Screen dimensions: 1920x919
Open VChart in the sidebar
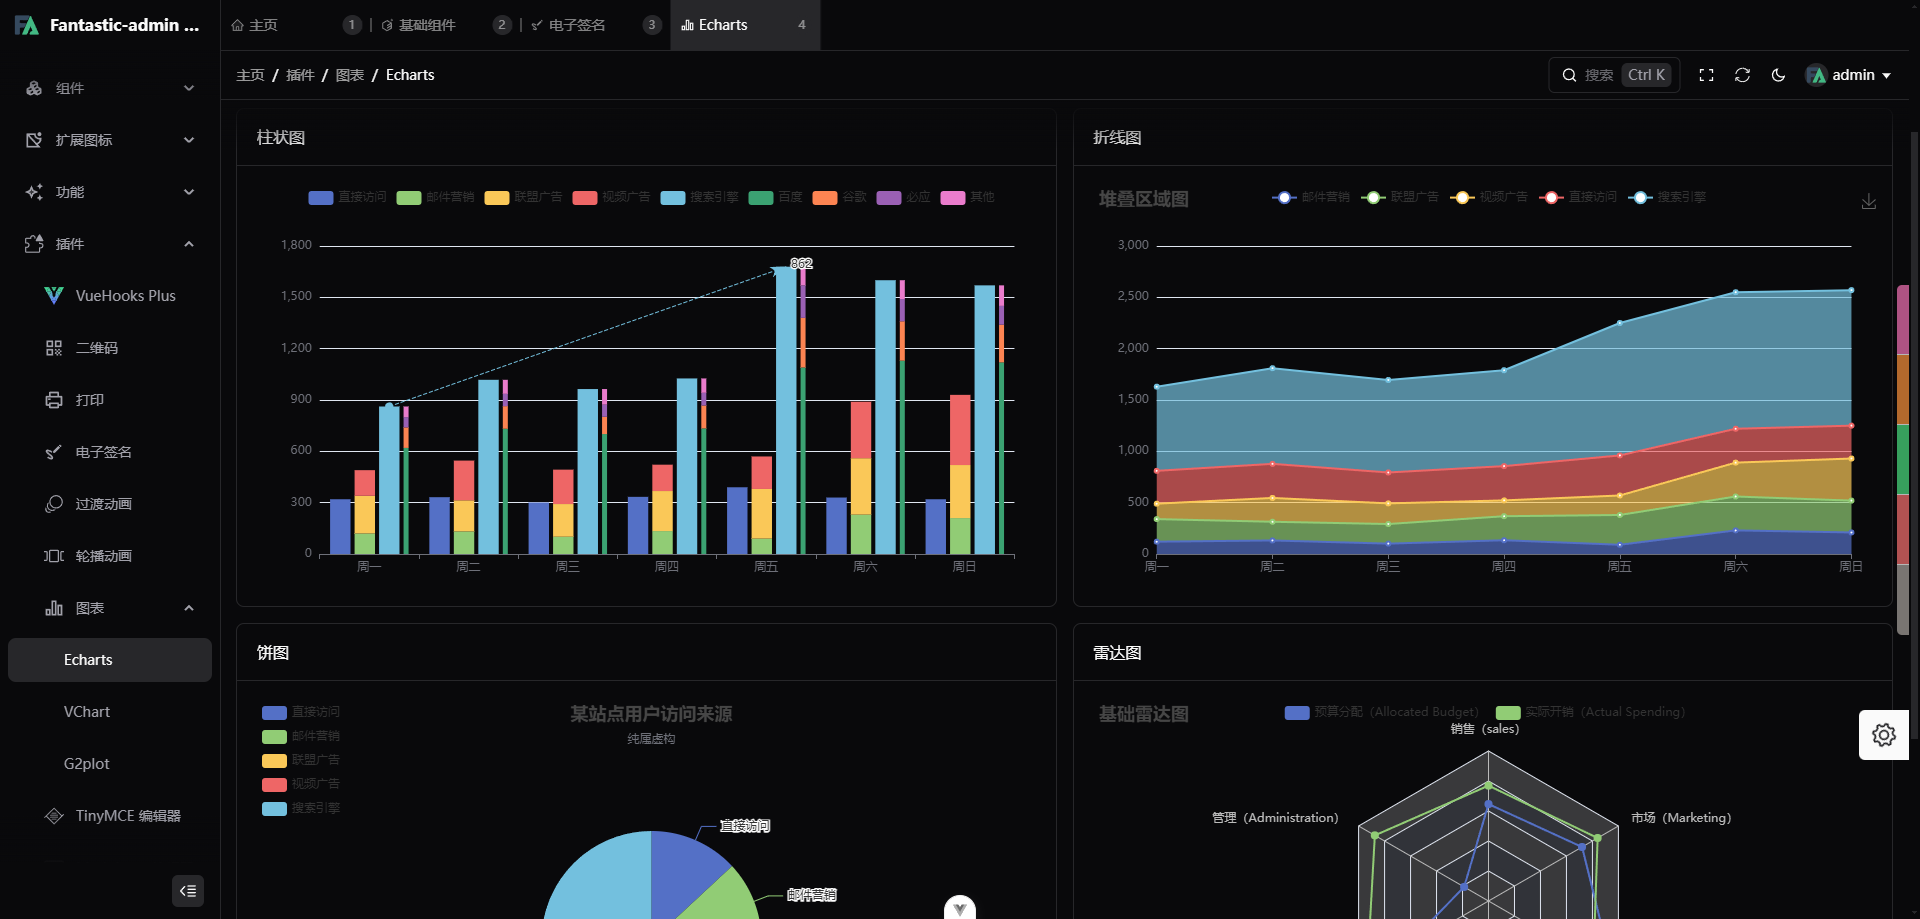87,712
